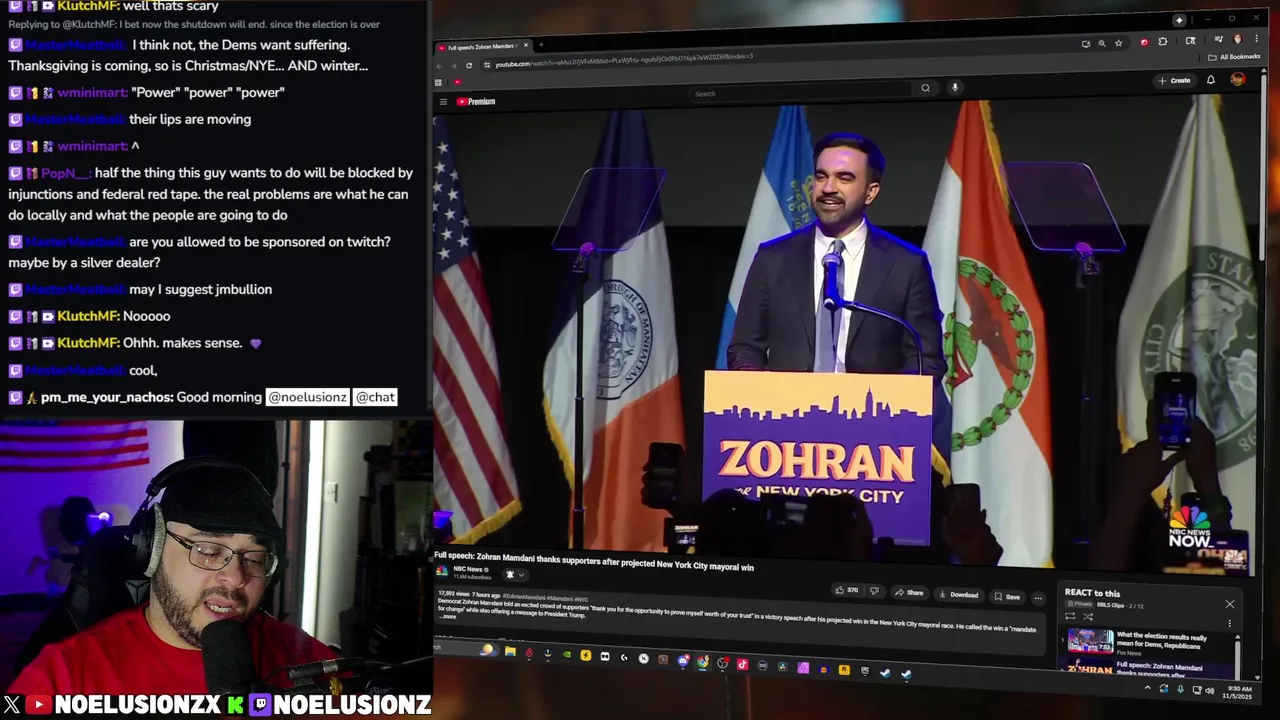Open the Chrome extensions puzzle icon

click(x=1163, y=41)
